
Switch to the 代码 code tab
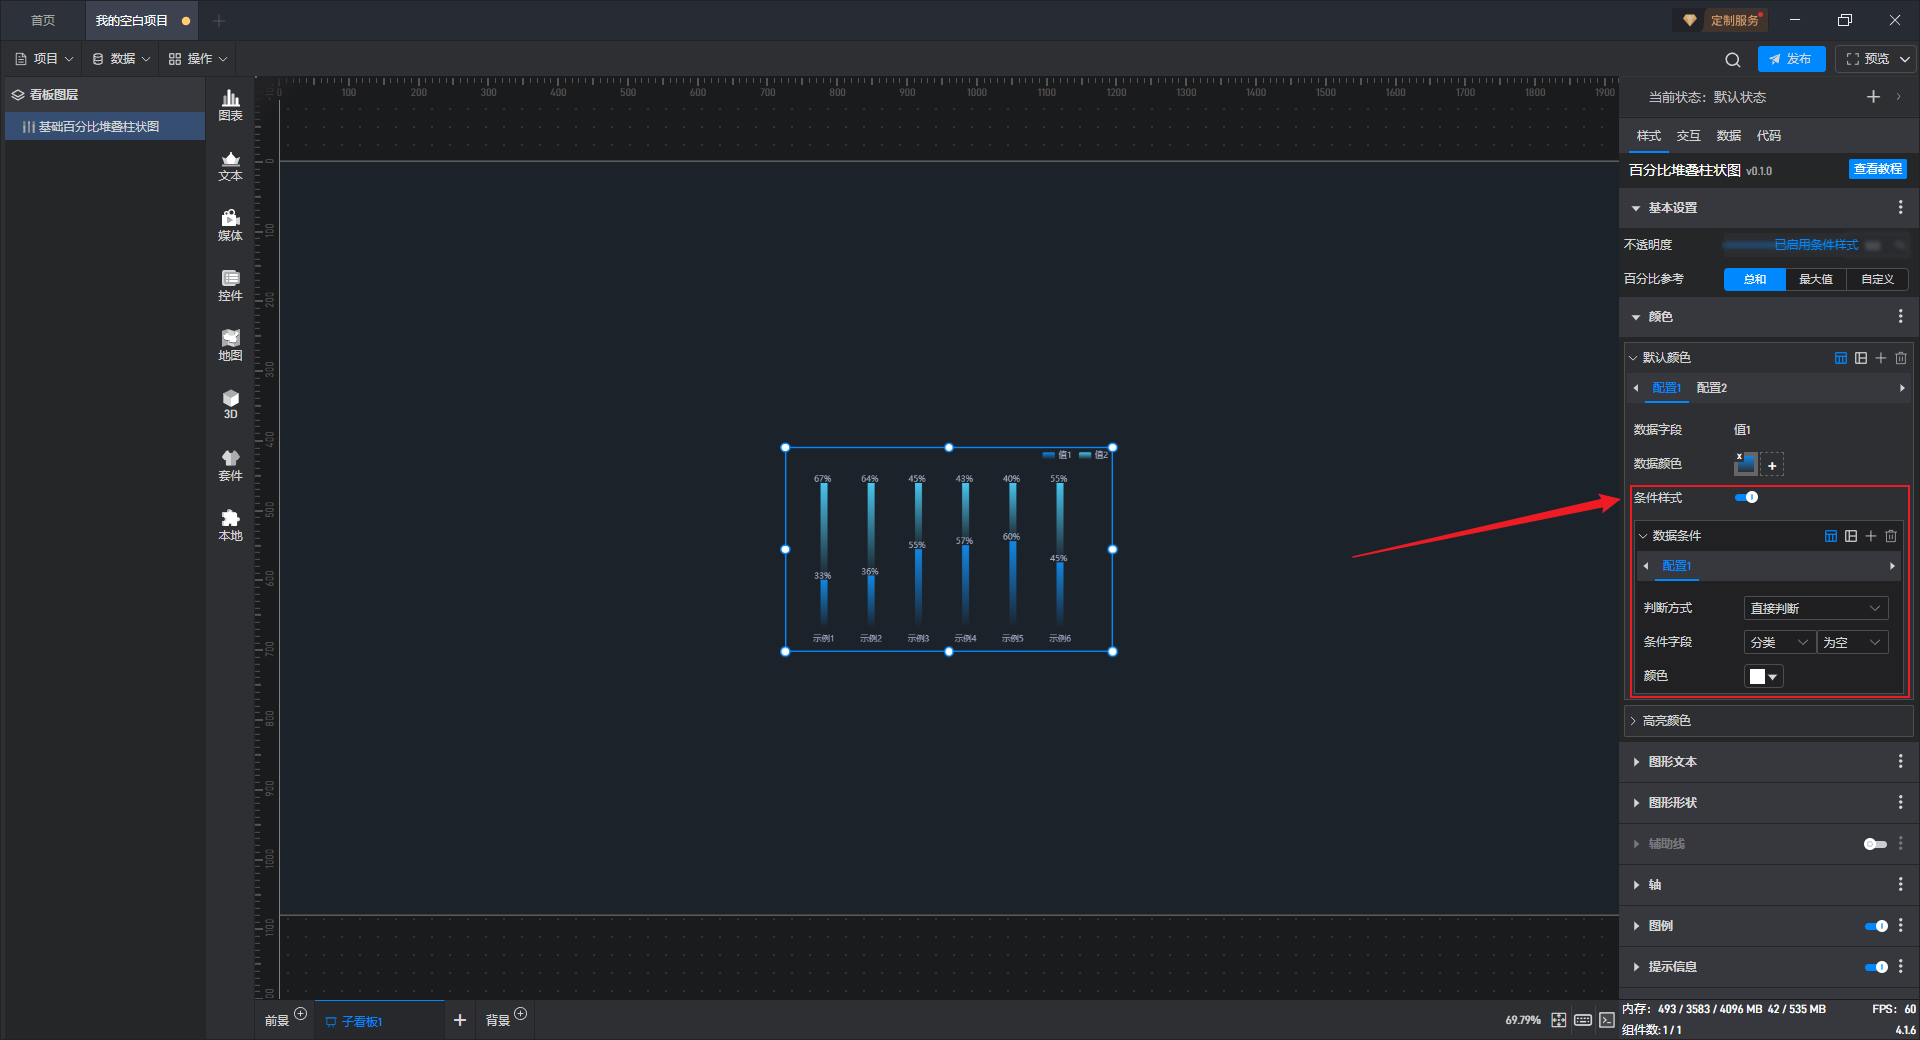1769,136
